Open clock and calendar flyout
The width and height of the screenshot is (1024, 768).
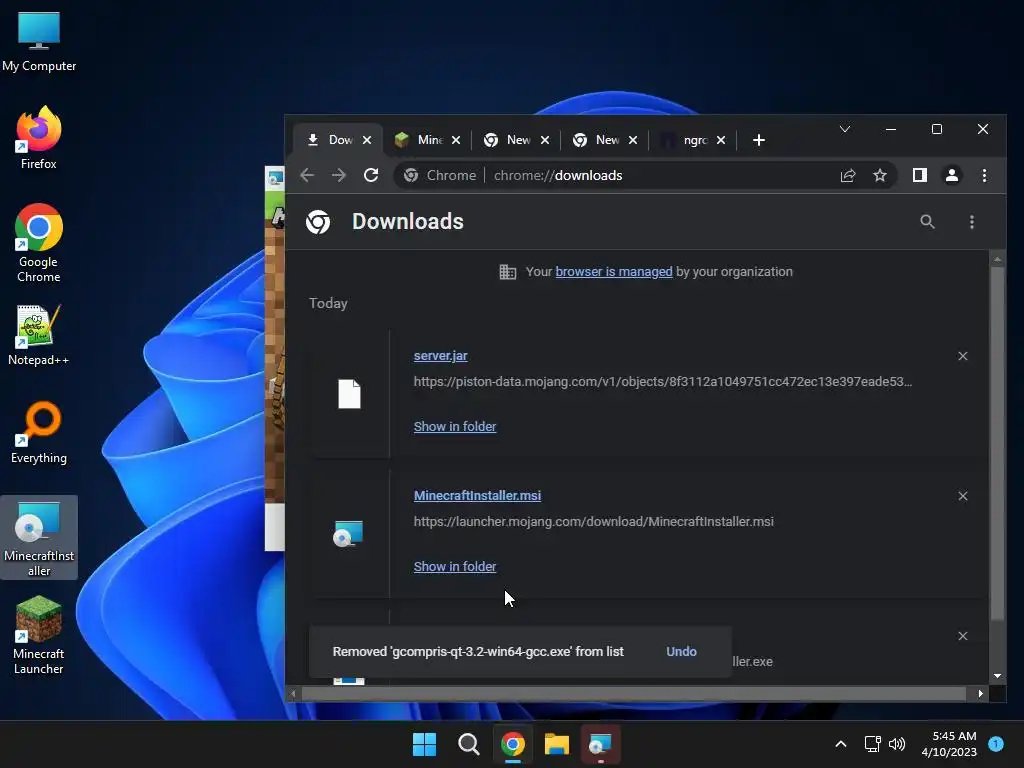949,744
